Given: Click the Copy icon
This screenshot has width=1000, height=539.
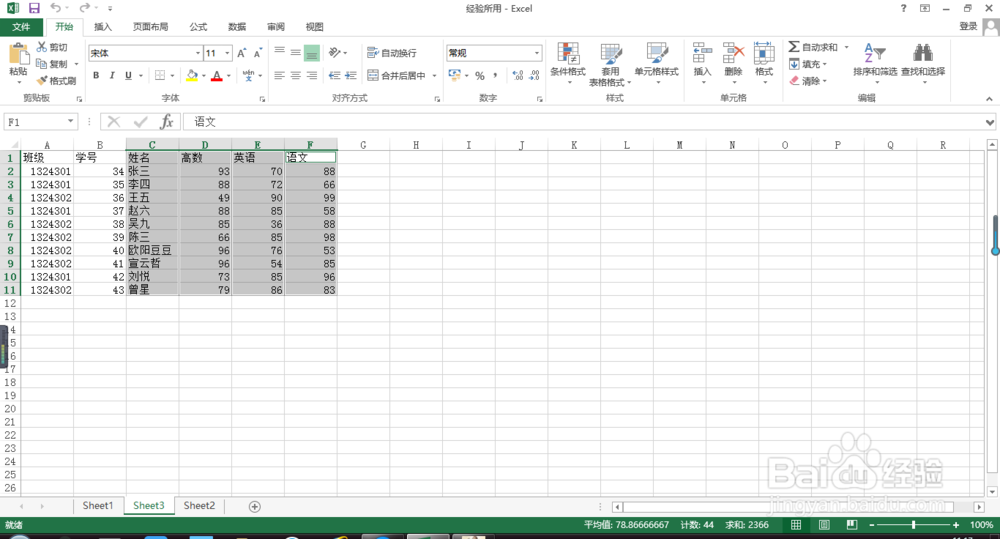Looking at the screenshot, I should tap(41, 64).
